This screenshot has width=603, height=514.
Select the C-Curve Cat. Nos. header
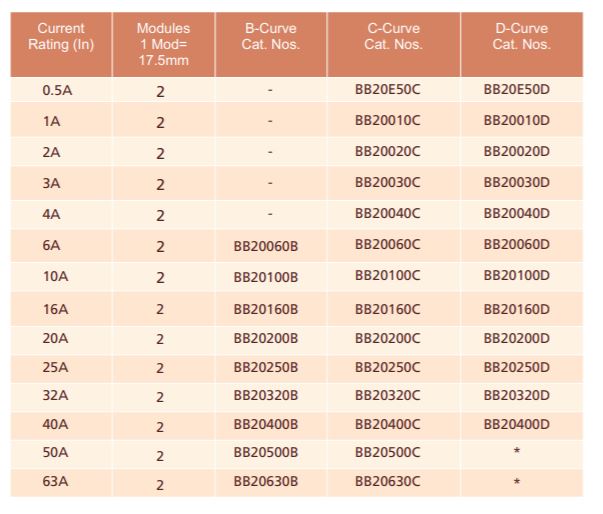pyautogui.click(x=393, y=36)
